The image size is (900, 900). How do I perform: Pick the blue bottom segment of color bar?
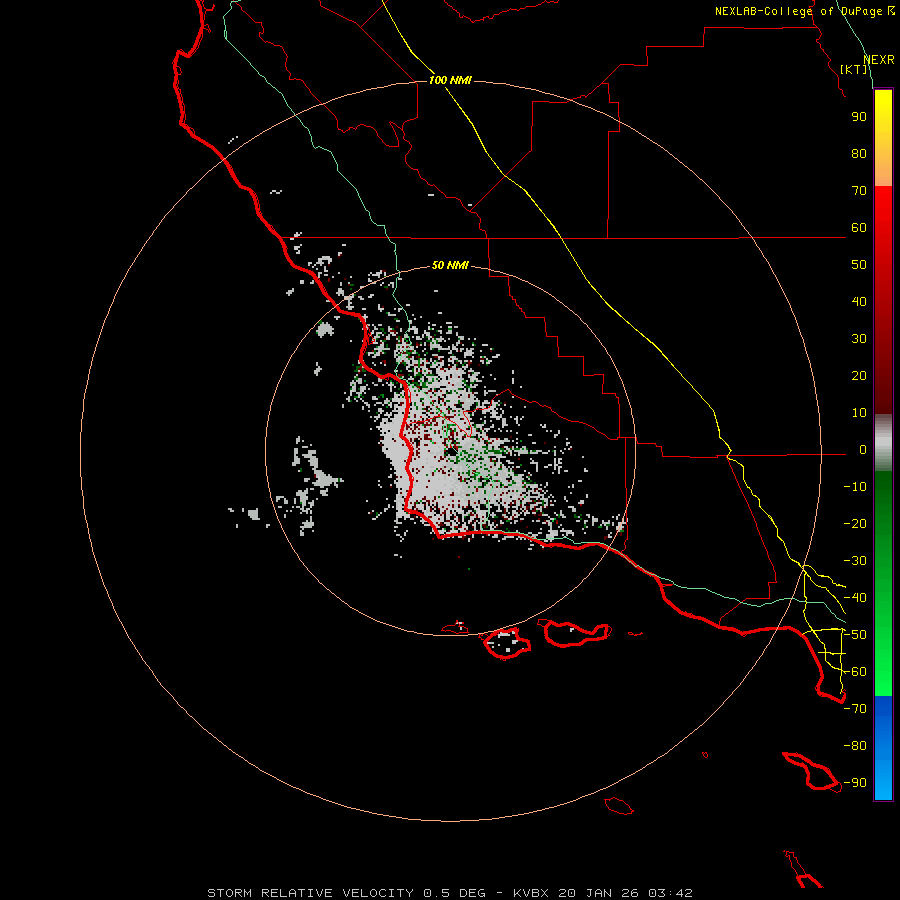[x=883, y=748]
